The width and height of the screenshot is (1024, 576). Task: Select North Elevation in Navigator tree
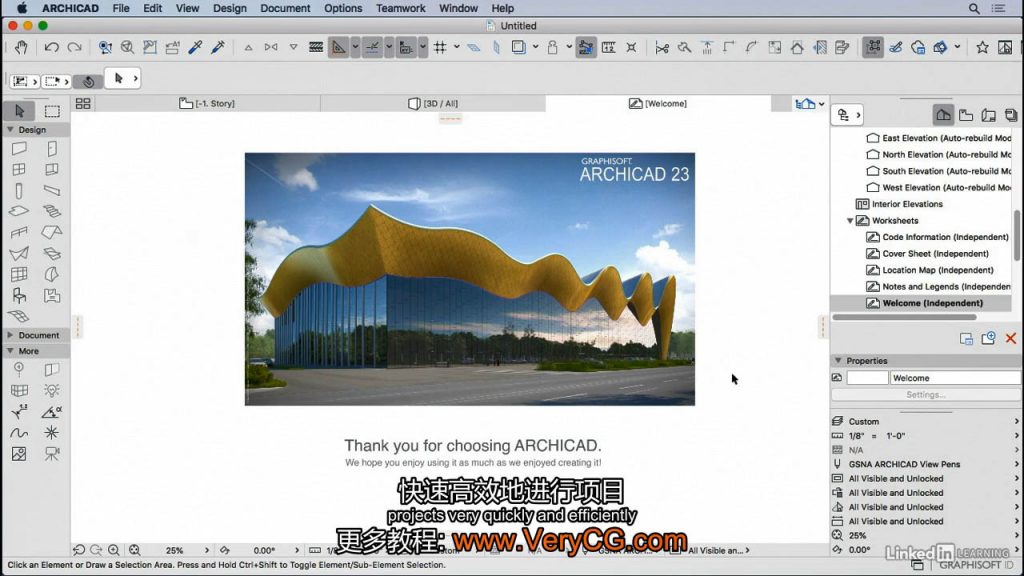click(946, 154)
